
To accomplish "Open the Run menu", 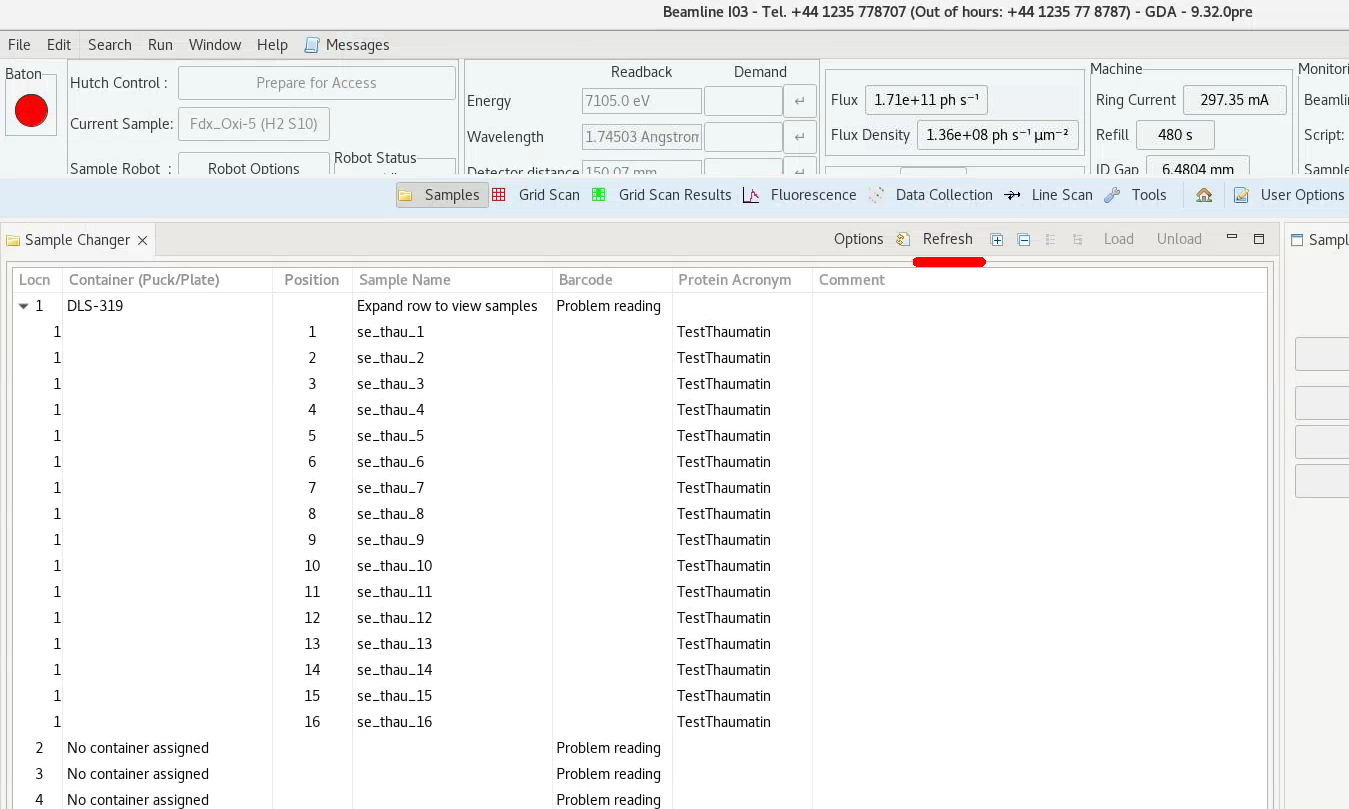I will click(160, 45).
